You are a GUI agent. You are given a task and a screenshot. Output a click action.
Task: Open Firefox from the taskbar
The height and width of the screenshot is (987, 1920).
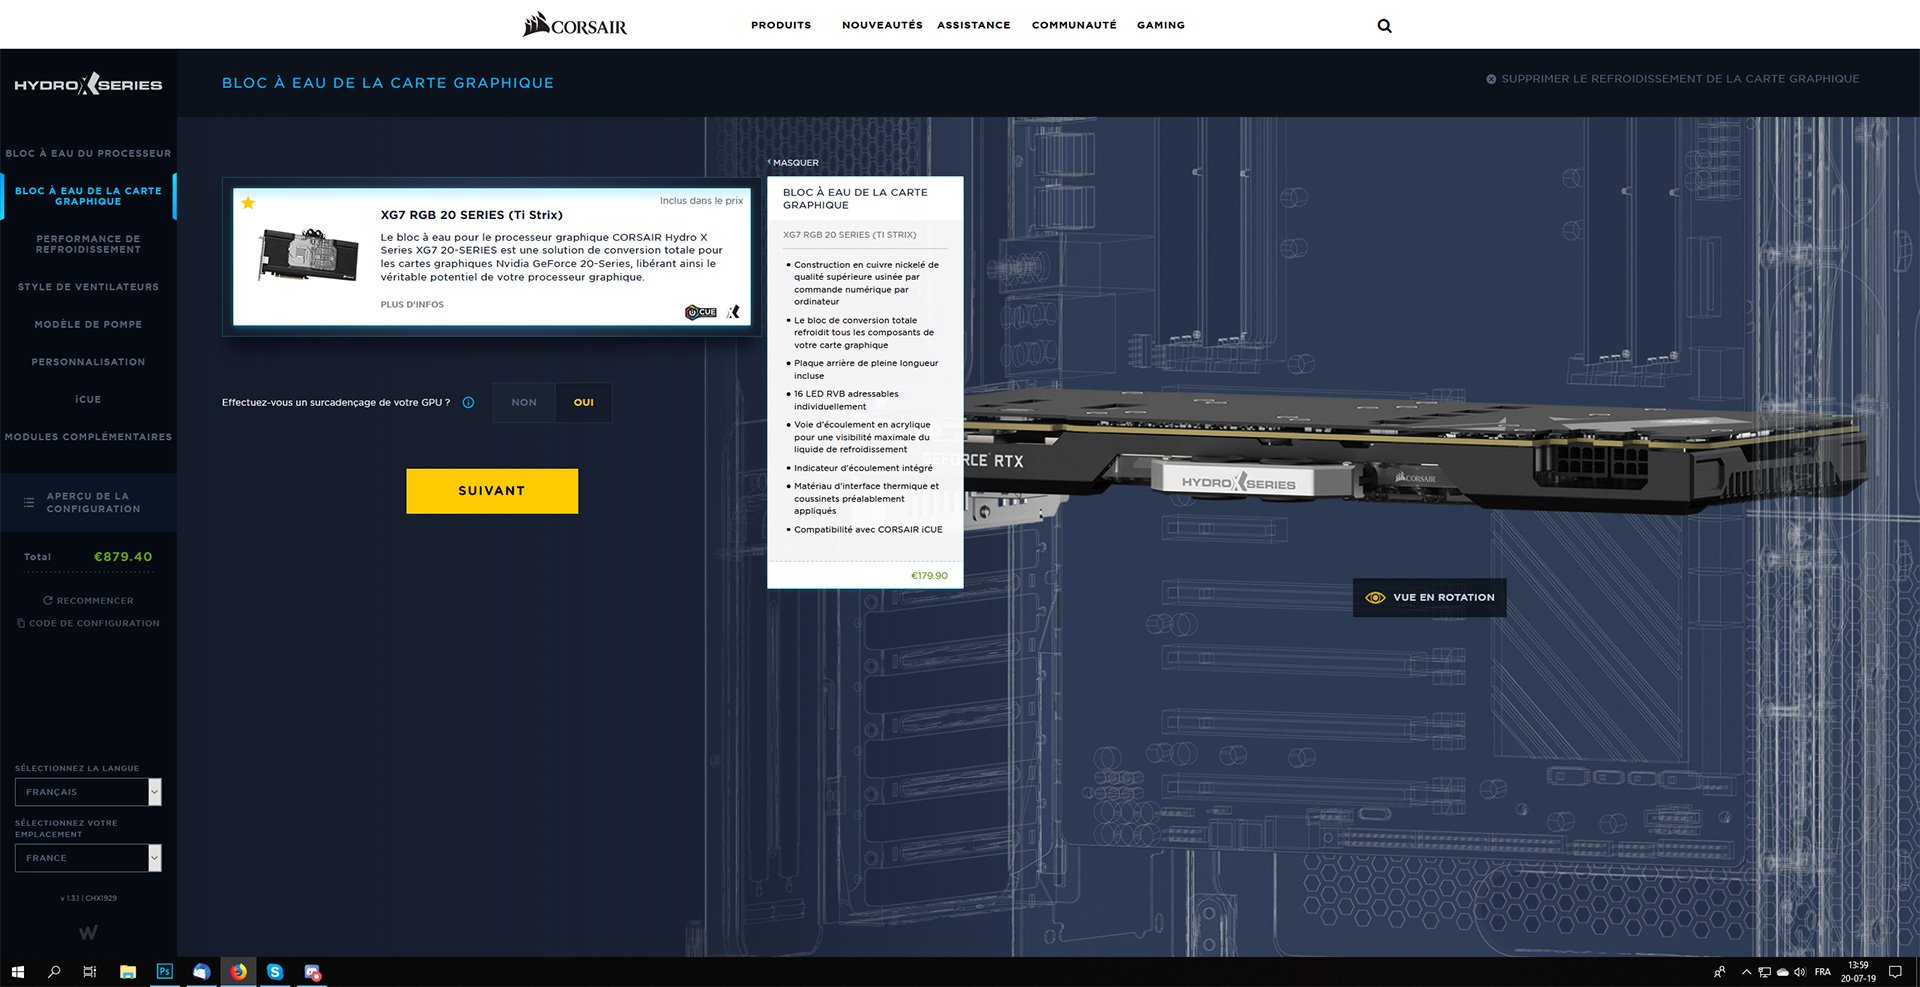(238, 972)
